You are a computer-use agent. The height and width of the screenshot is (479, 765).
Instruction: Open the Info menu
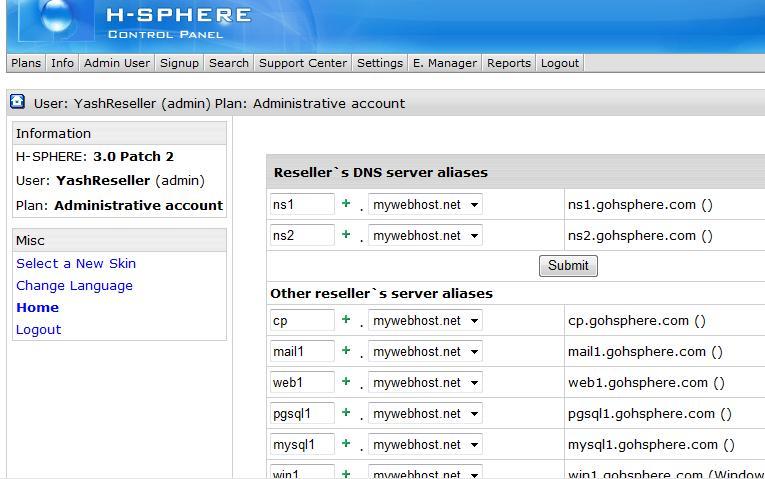62,63
